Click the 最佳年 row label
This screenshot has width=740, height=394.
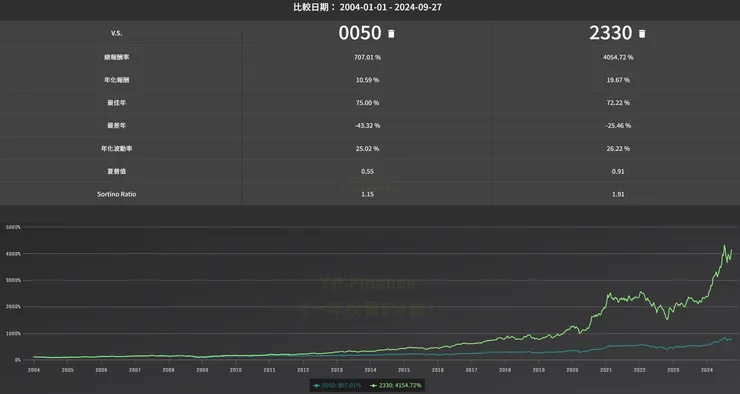tap(117, 103)
